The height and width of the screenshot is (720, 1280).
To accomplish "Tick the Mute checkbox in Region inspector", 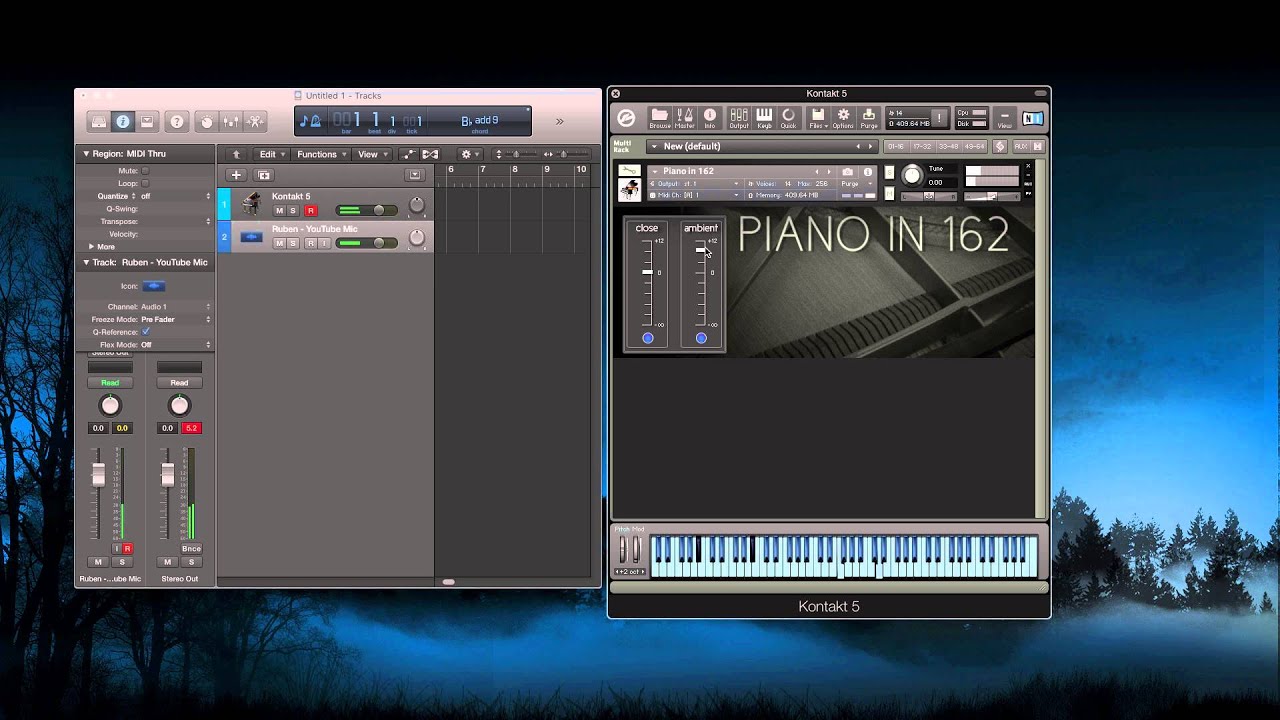I will pos(145,171).
